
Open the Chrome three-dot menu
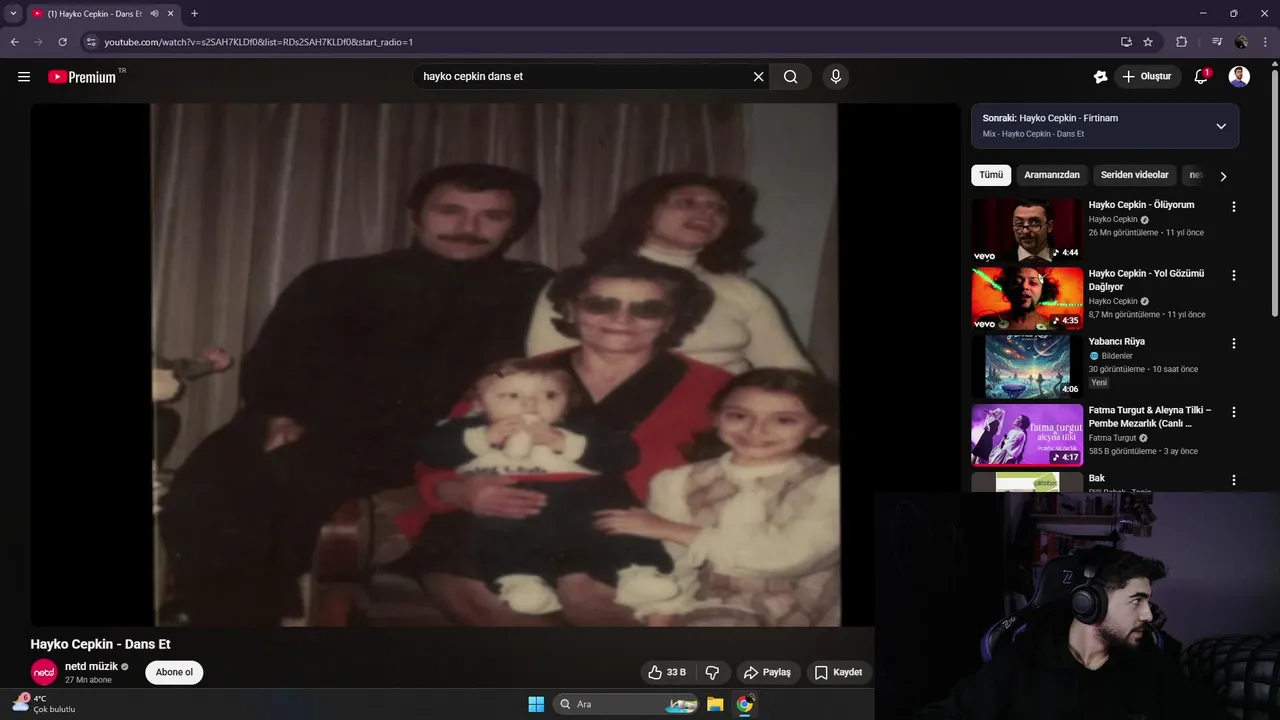[x=1265, y=42]
